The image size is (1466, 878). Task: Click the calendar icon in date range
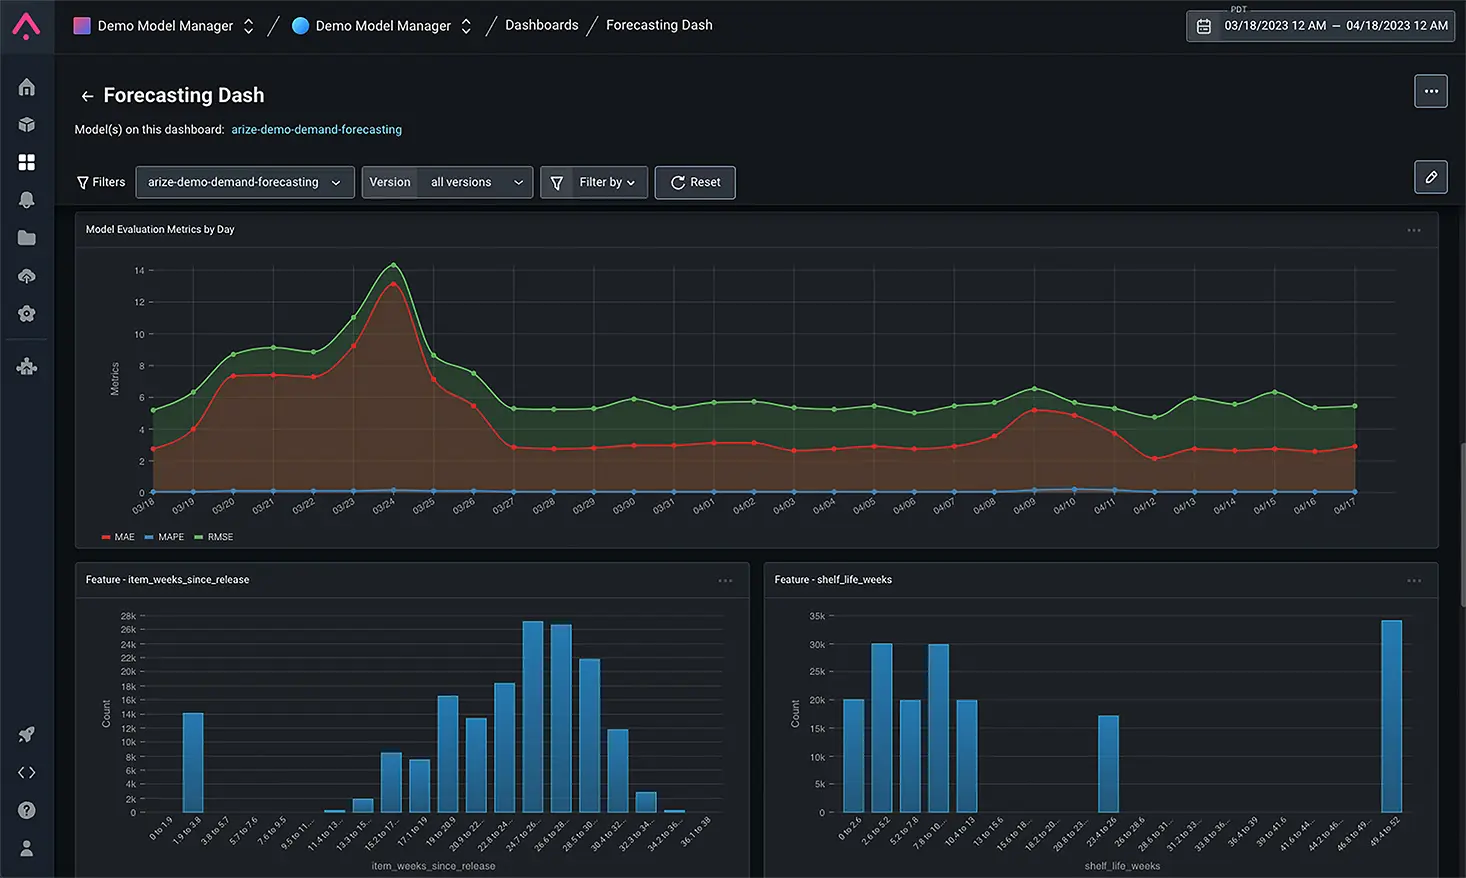coord(1204,26)
